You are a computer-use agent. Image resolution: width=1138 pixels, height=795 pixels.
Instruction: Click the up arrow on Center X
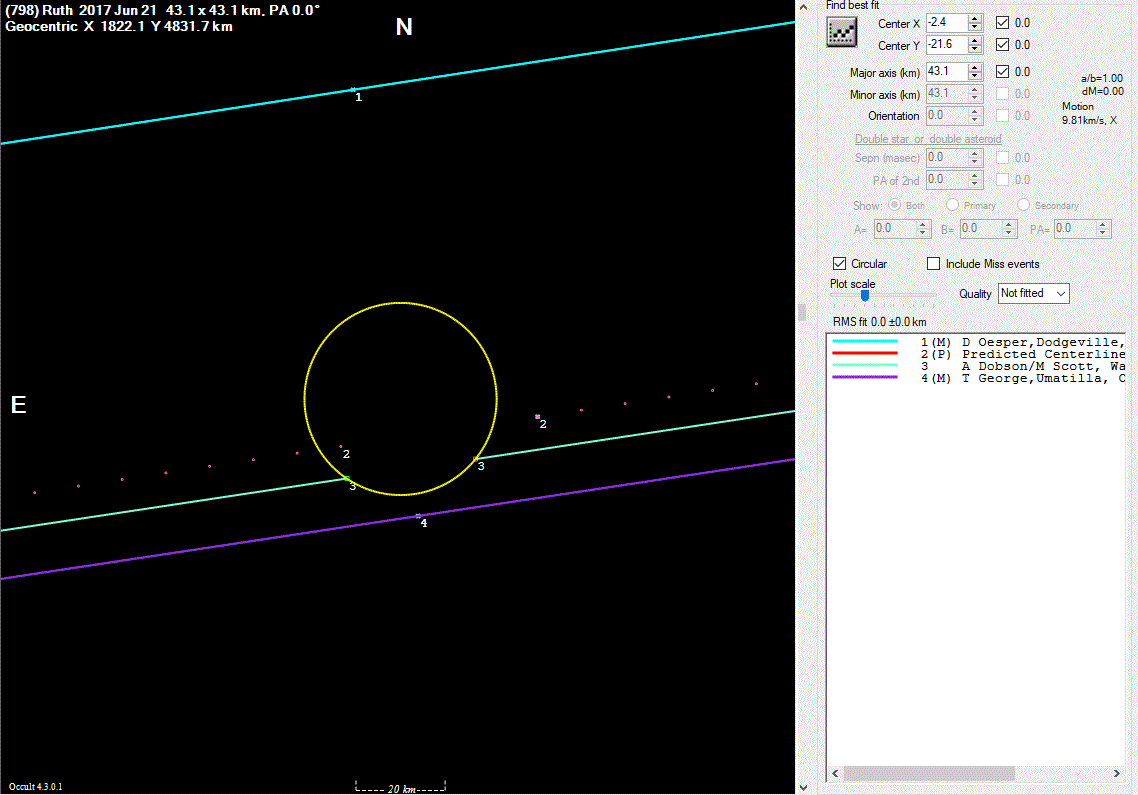coord(975,18)
